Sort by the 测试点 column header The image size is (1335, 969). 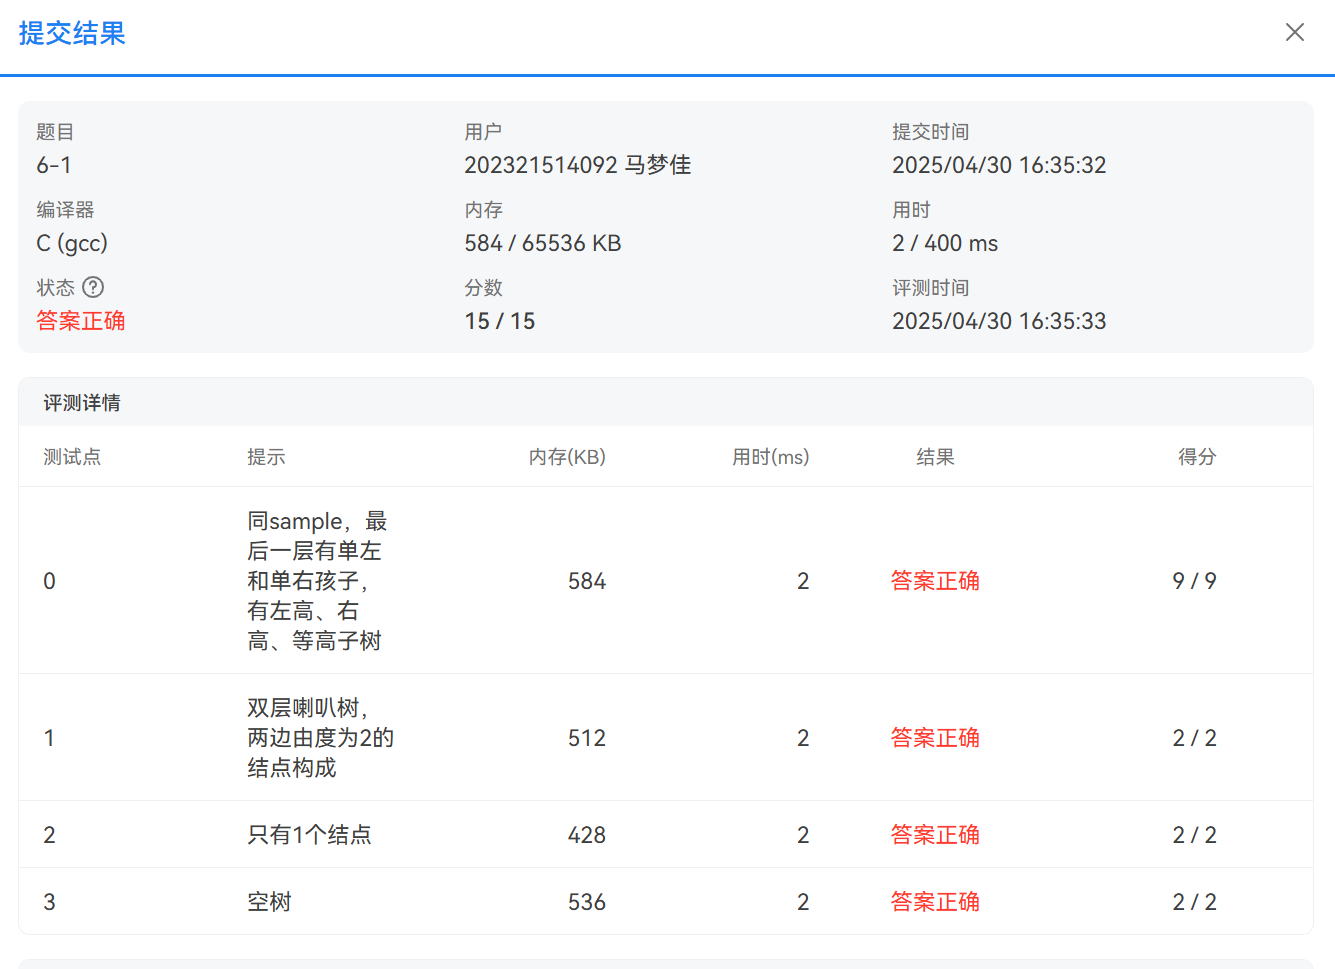pos(72,457)
